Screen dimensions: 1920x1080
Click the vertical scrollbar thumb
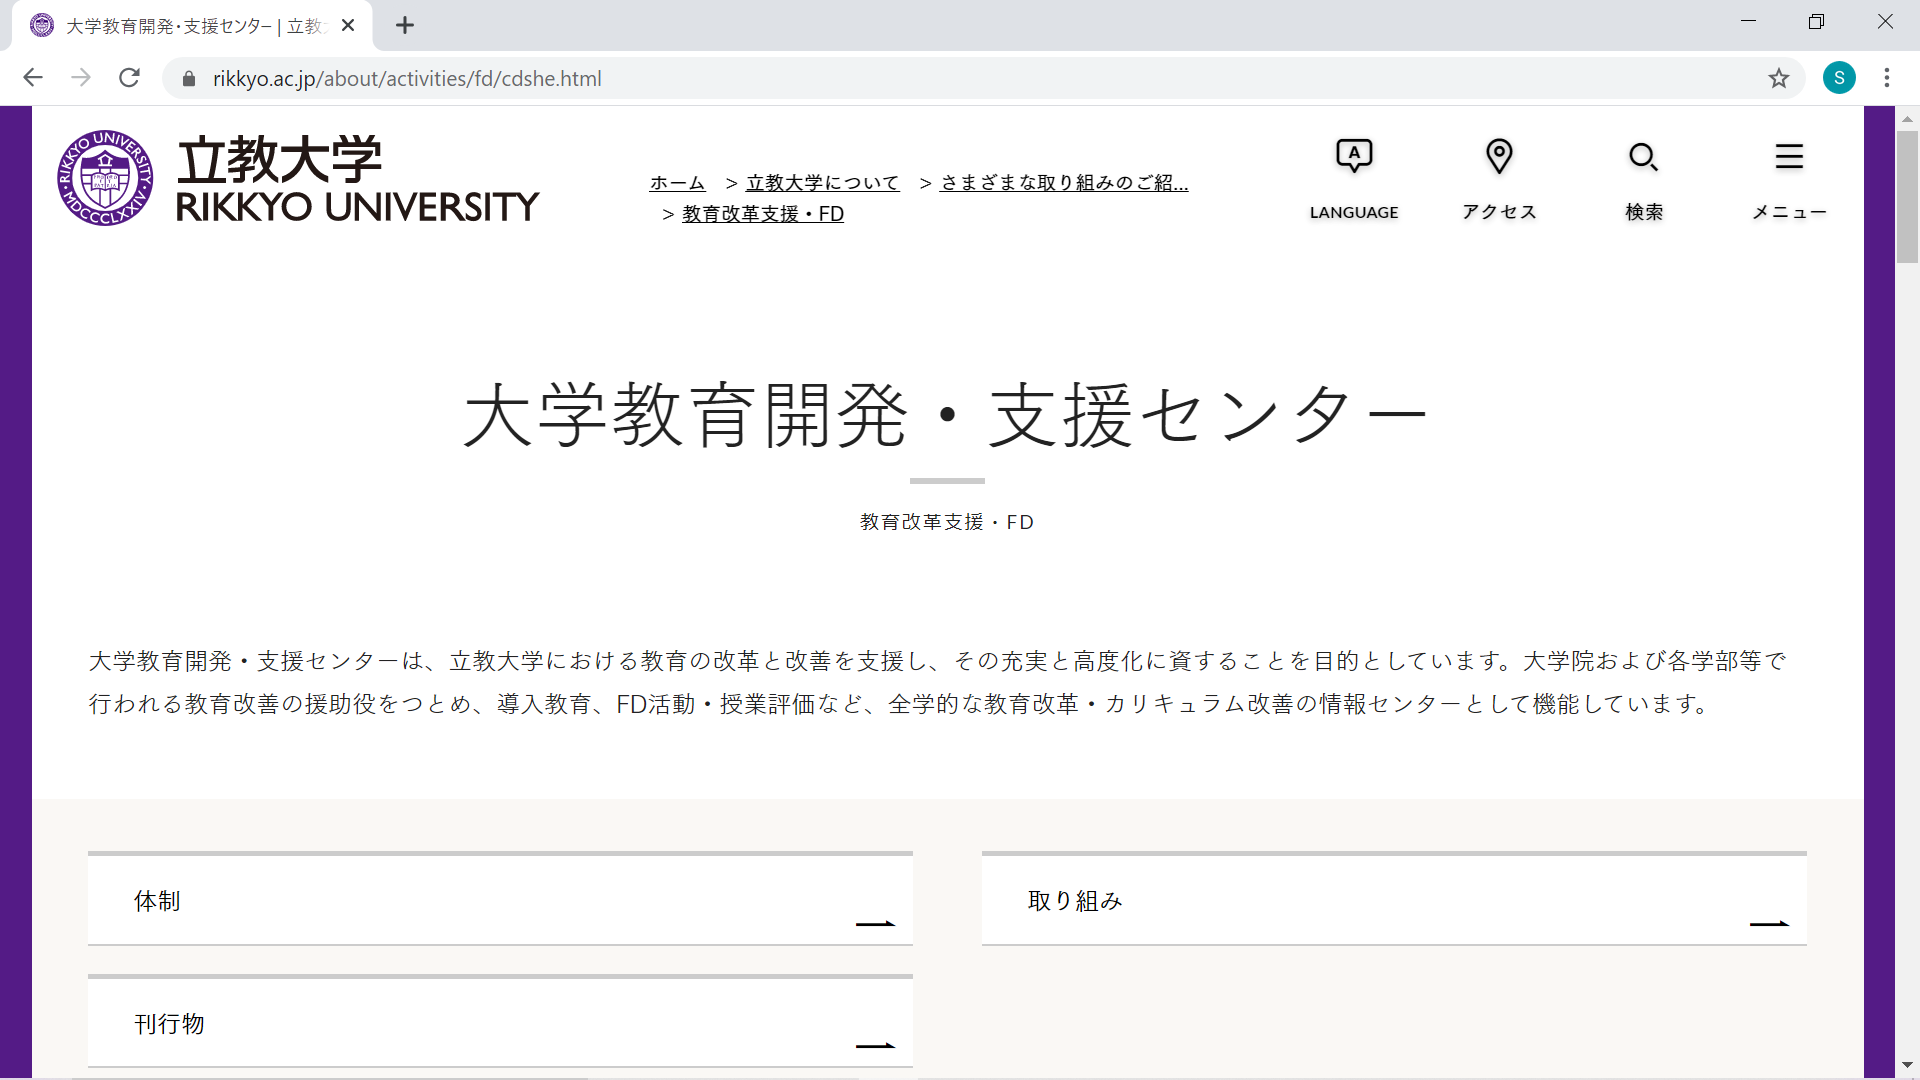pos(1907,197)
